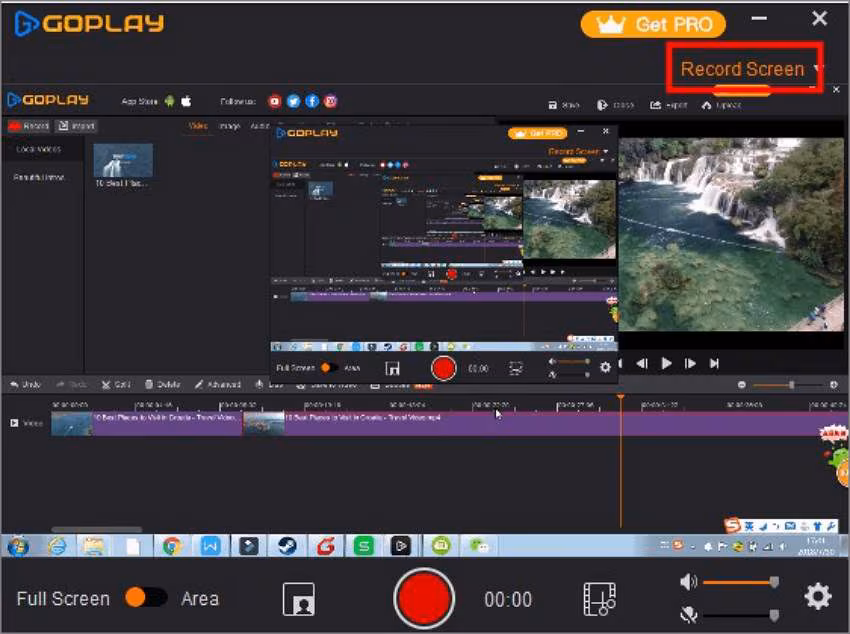Click the Video track icon
The image size is (850, 634).
pos(15,423)
